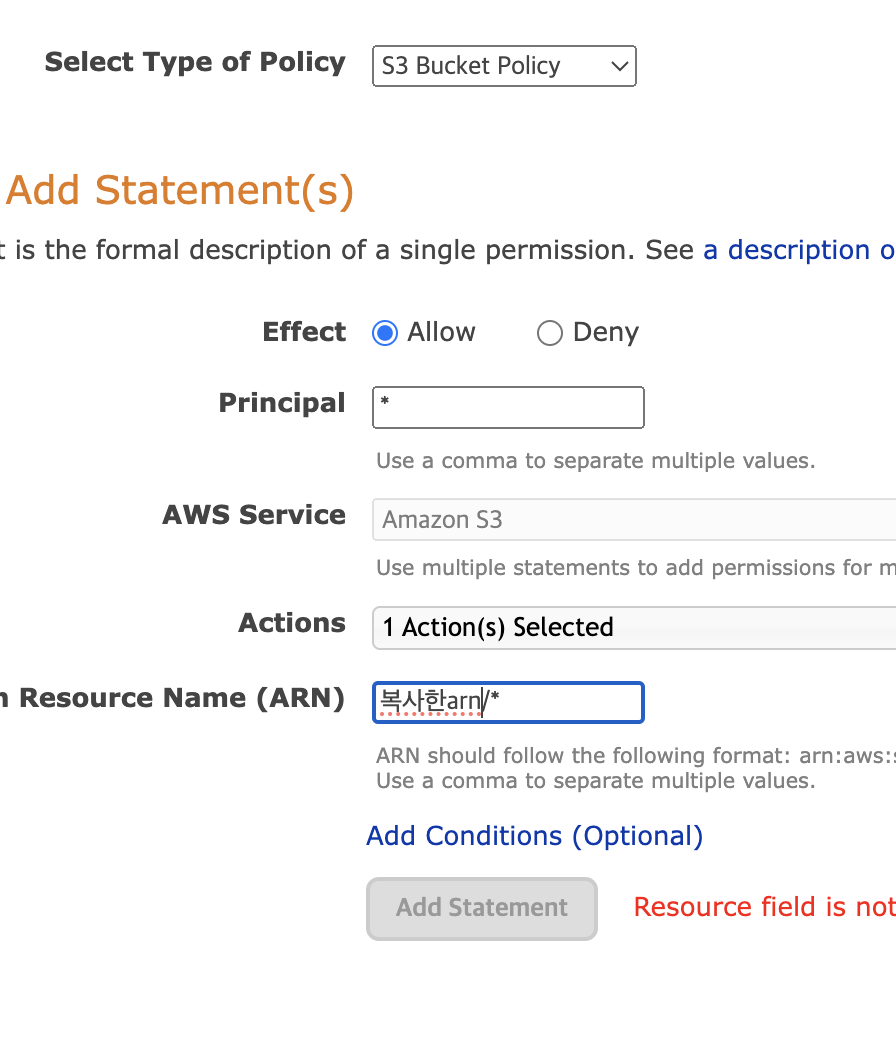Focus the Amazon Resource Name field
Viewport: 896px width, 1040px height.
coord(507,702)
